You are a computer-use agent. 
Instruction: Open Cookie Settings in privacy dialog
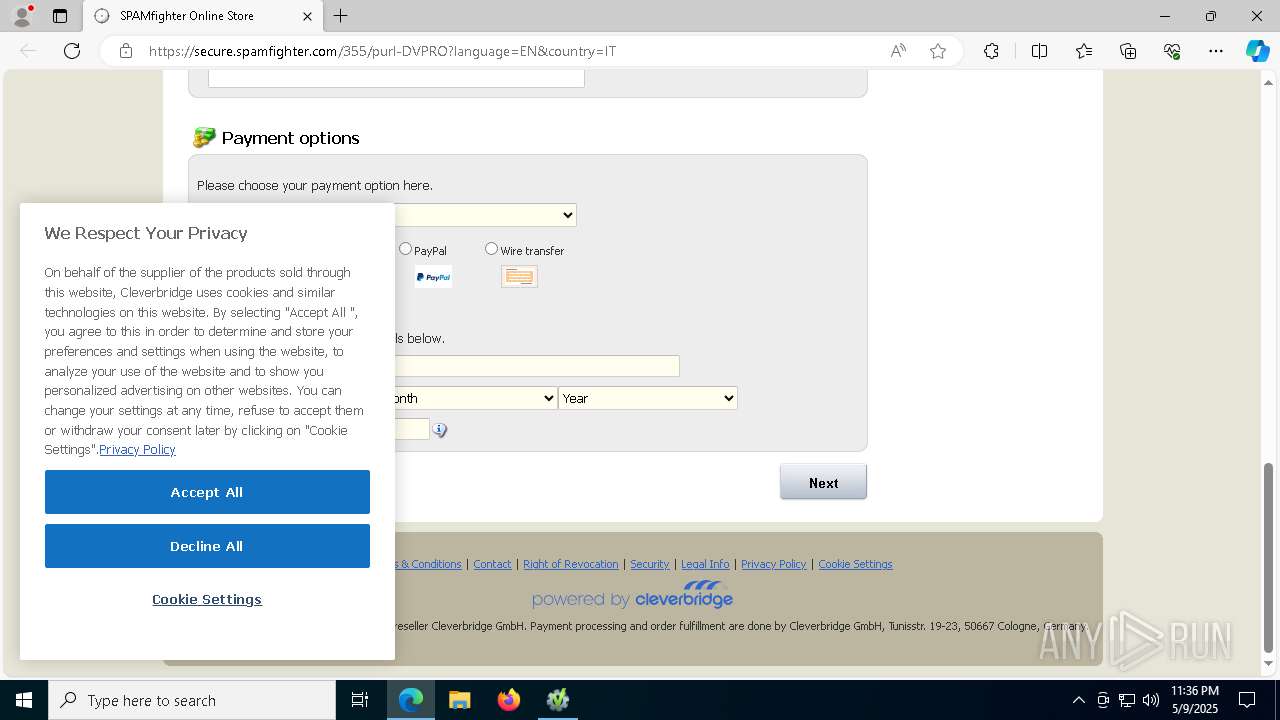pos(207,599)
